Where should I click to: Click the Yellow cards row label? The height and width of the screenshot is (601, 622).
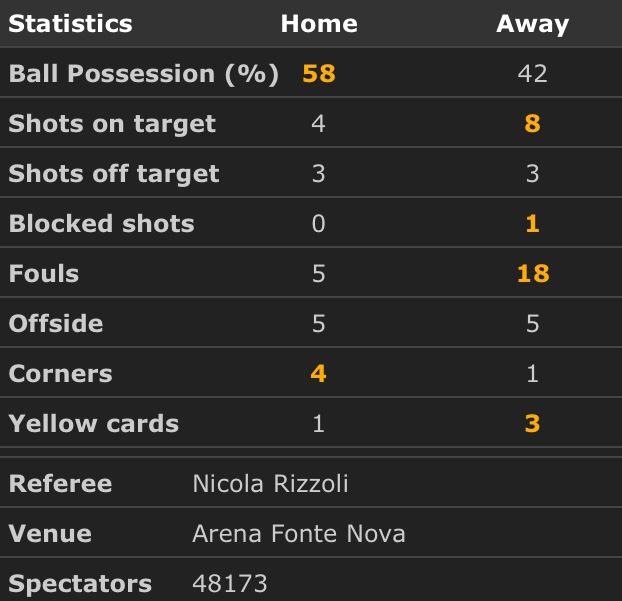coord(93,424)
